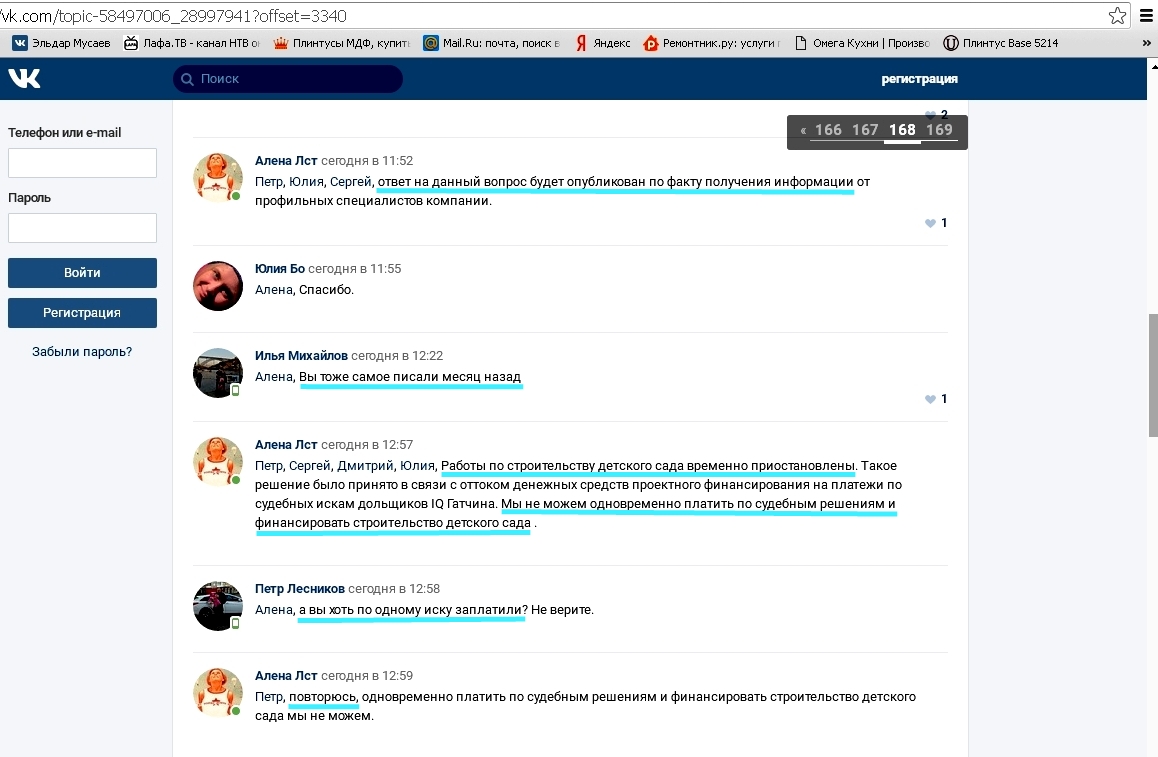1158x757 pixels.
Task: Open the Юлия Бо profile name
Action: [x=280, y=268]
